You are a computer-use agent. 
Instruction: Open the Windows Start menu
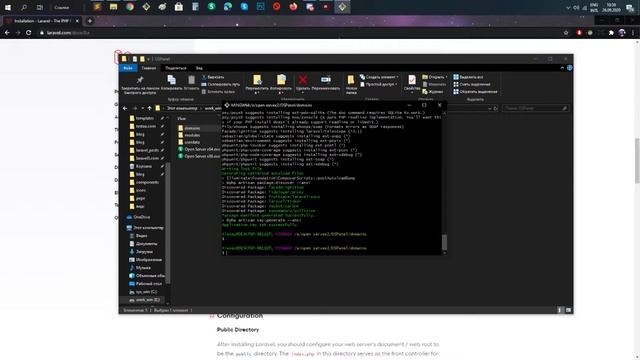(x=8, y=7)
